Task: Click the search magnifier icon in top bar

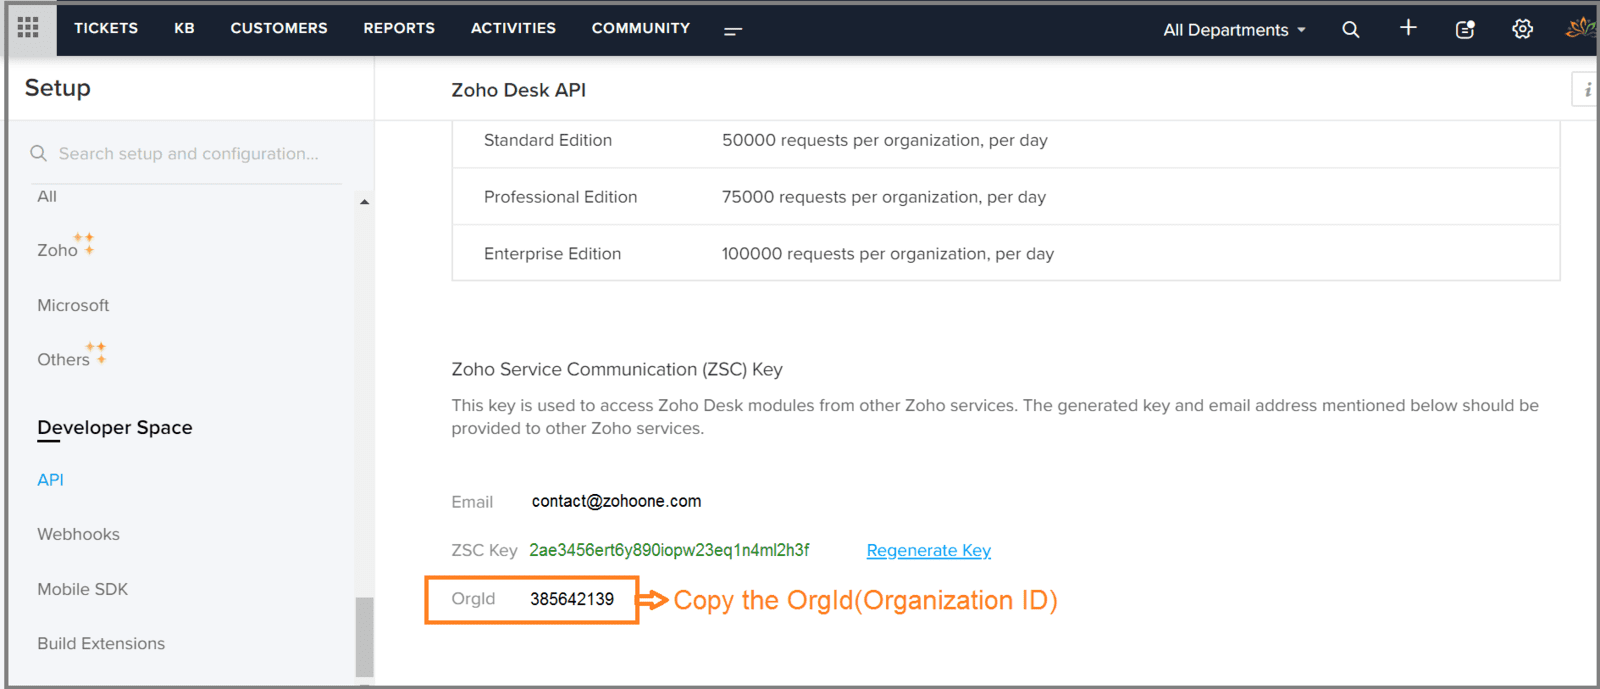Action: click(x=1351, y=30)
